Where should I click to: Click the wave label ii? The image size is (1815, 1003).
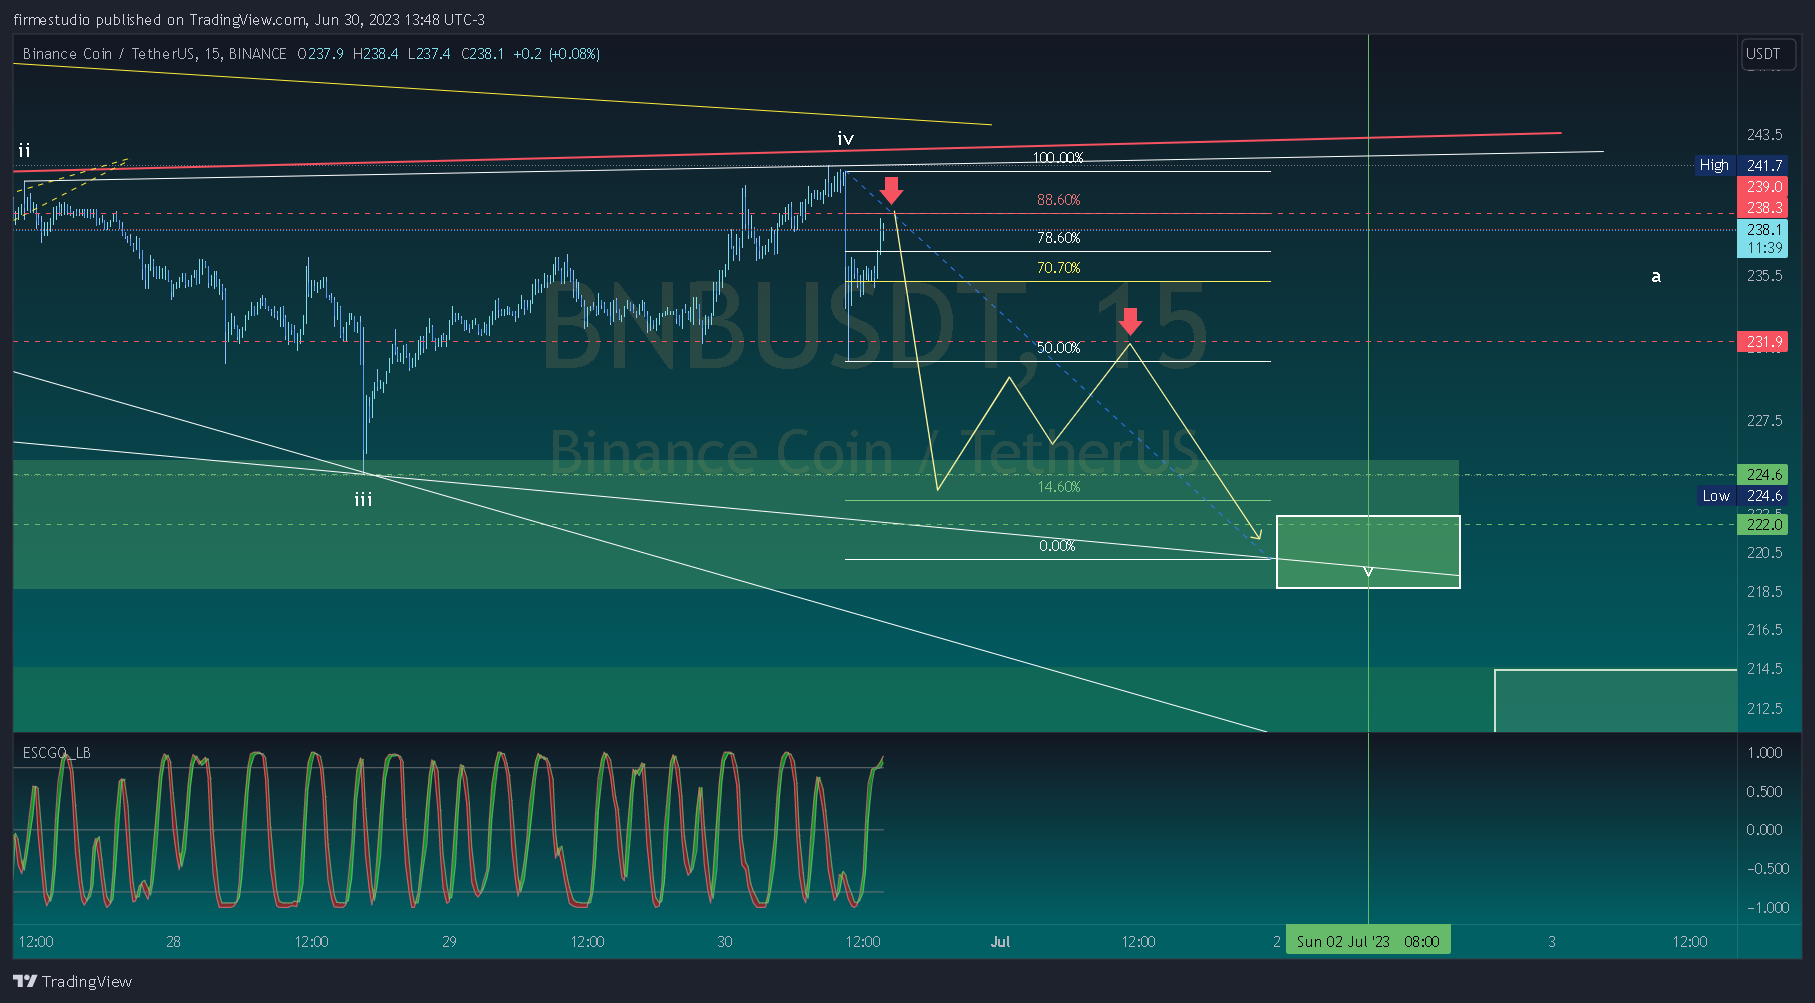[24, 151]
